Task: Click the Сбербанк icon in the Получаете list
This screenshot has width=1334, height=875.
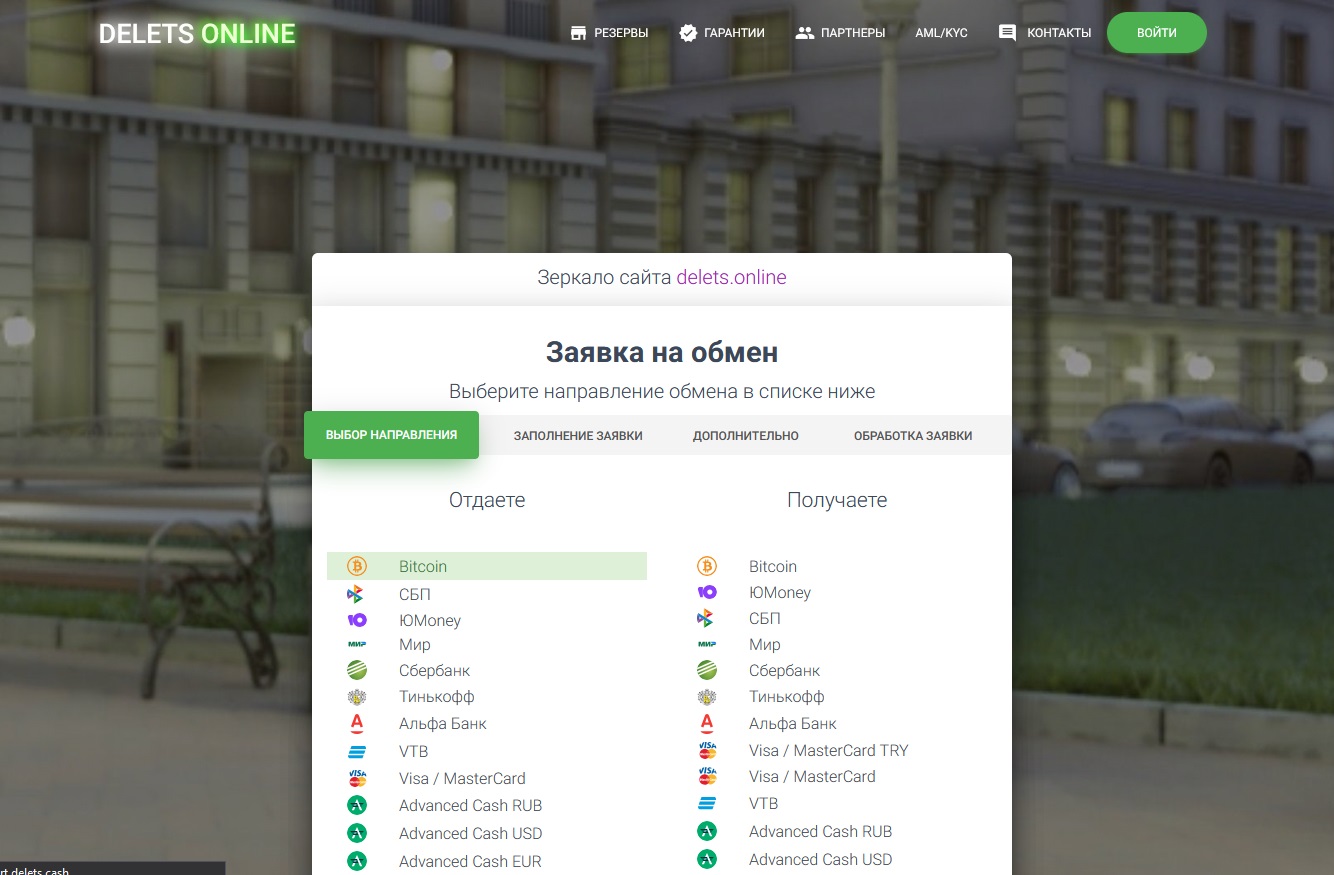Action: click(x=707, y=671)
